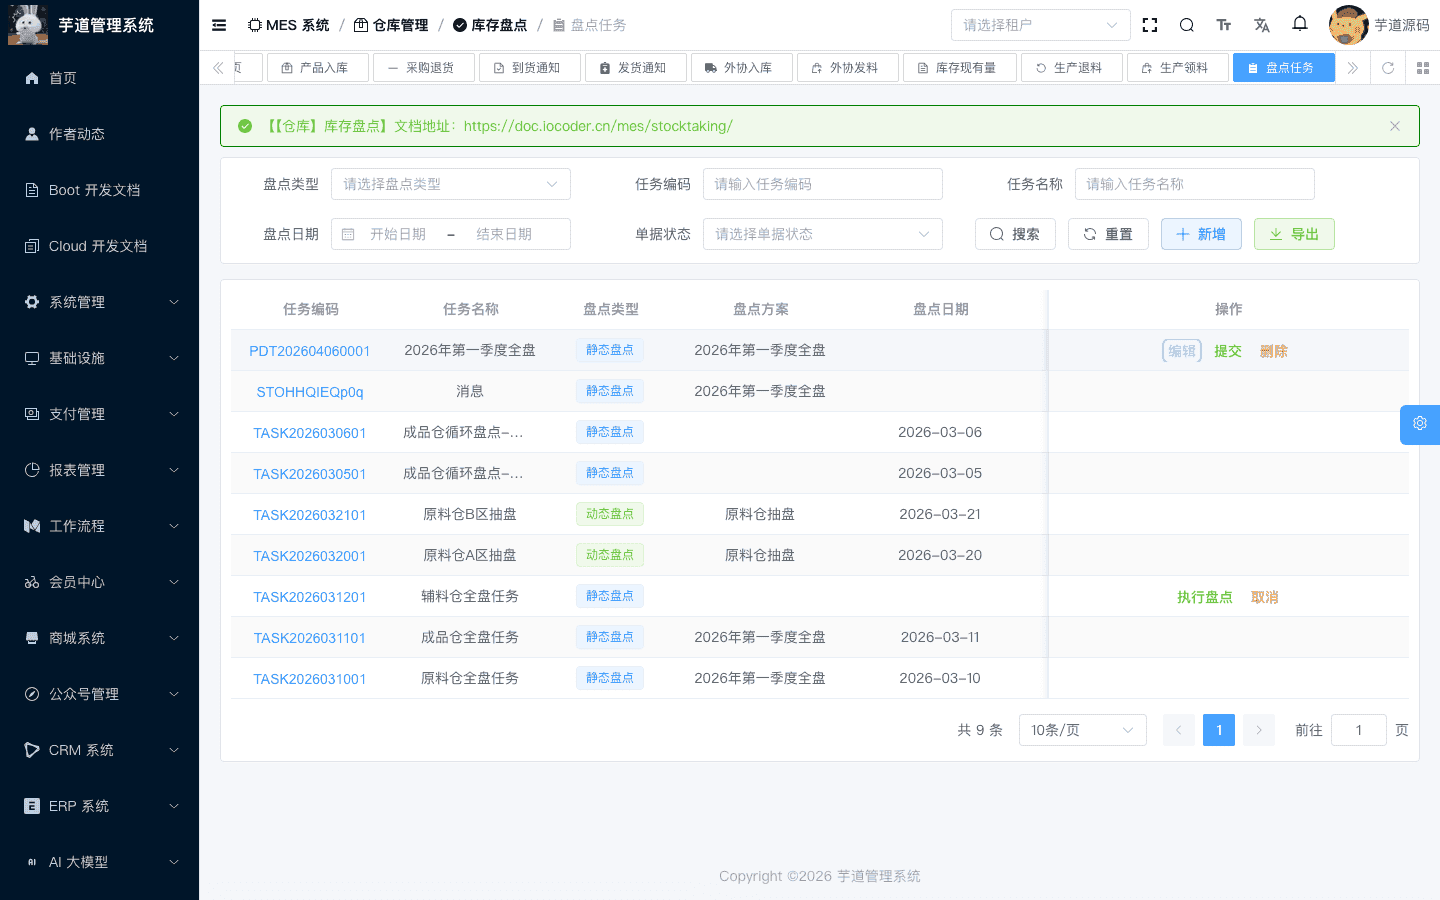Screen dimensions: 1440x900
Task: Refresh the page with the reload icon
Action: click(1388, 68)
